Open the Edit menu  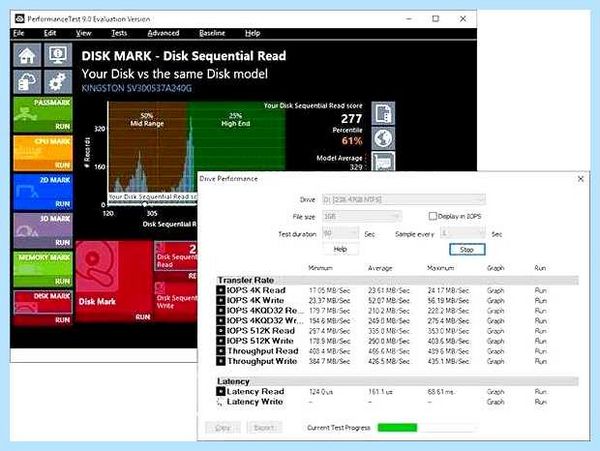pos(50,33)
